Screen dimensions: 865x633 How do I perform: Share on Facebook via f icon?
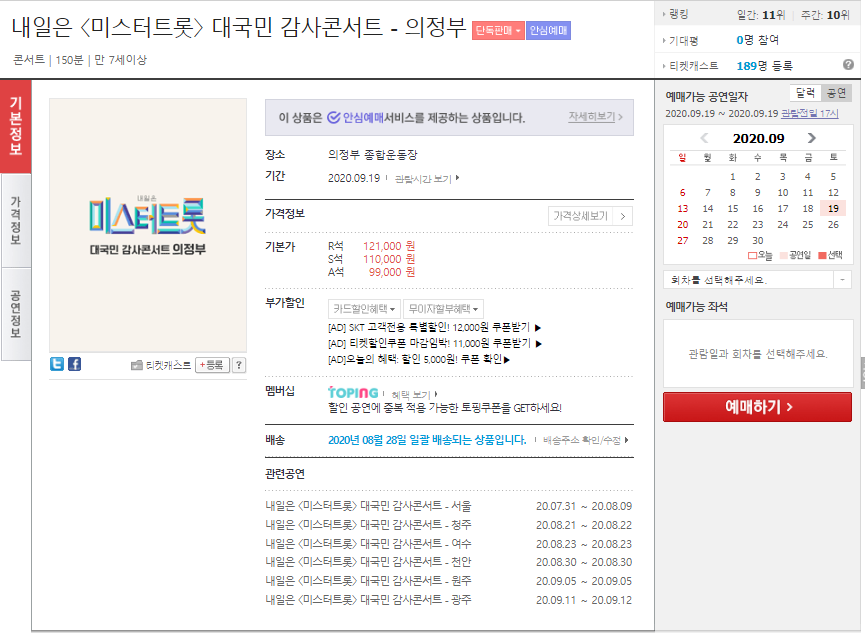(74, 364)
